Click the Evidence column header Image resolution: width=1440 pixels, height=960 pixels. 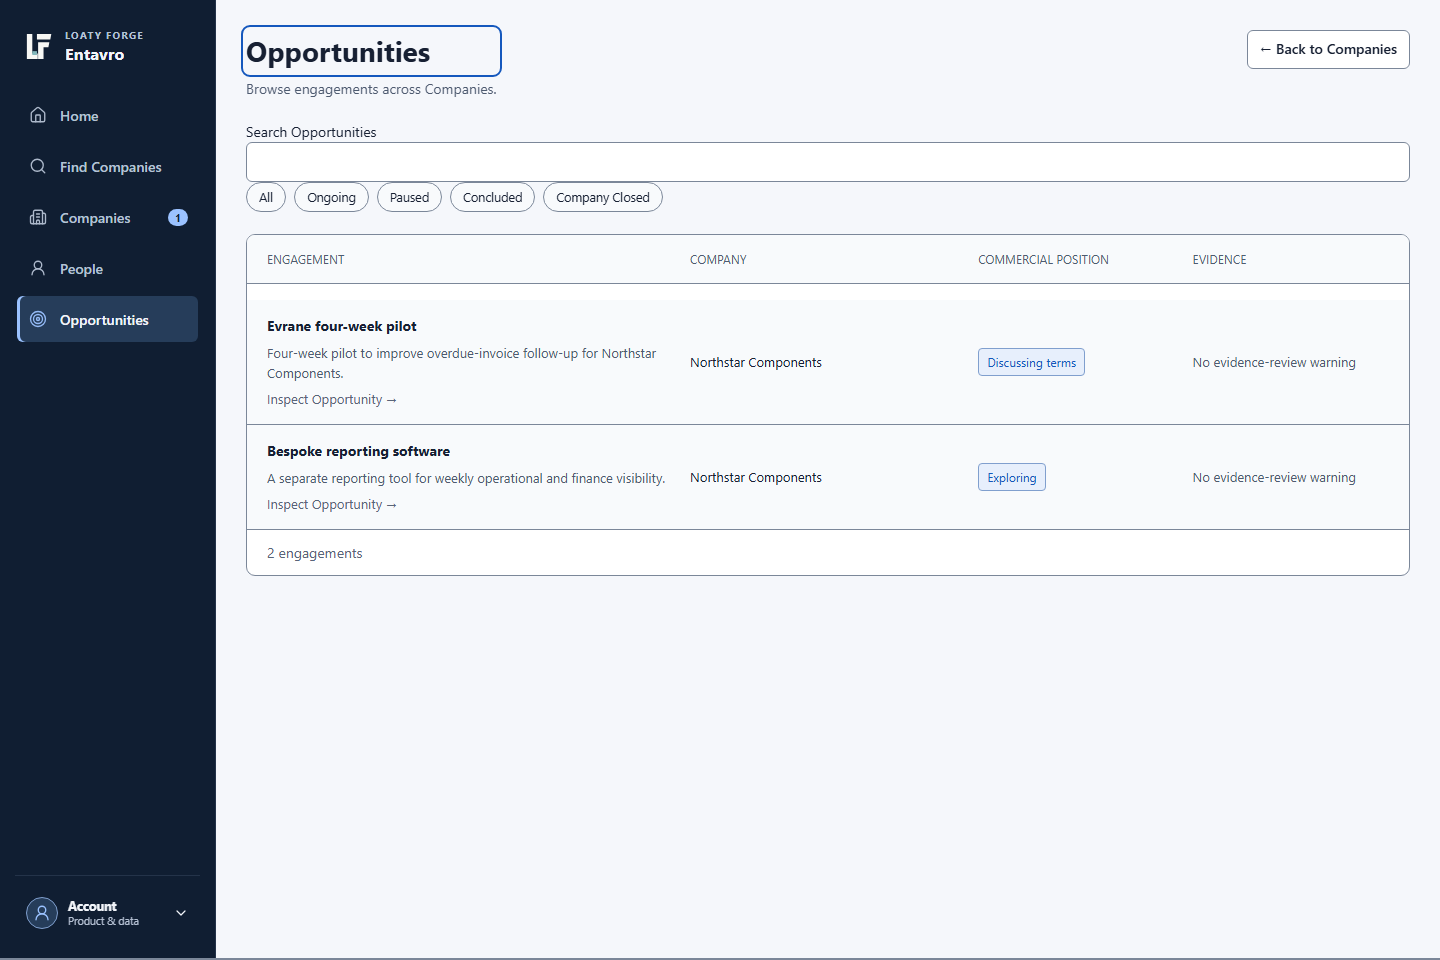tap(1219, 259)
